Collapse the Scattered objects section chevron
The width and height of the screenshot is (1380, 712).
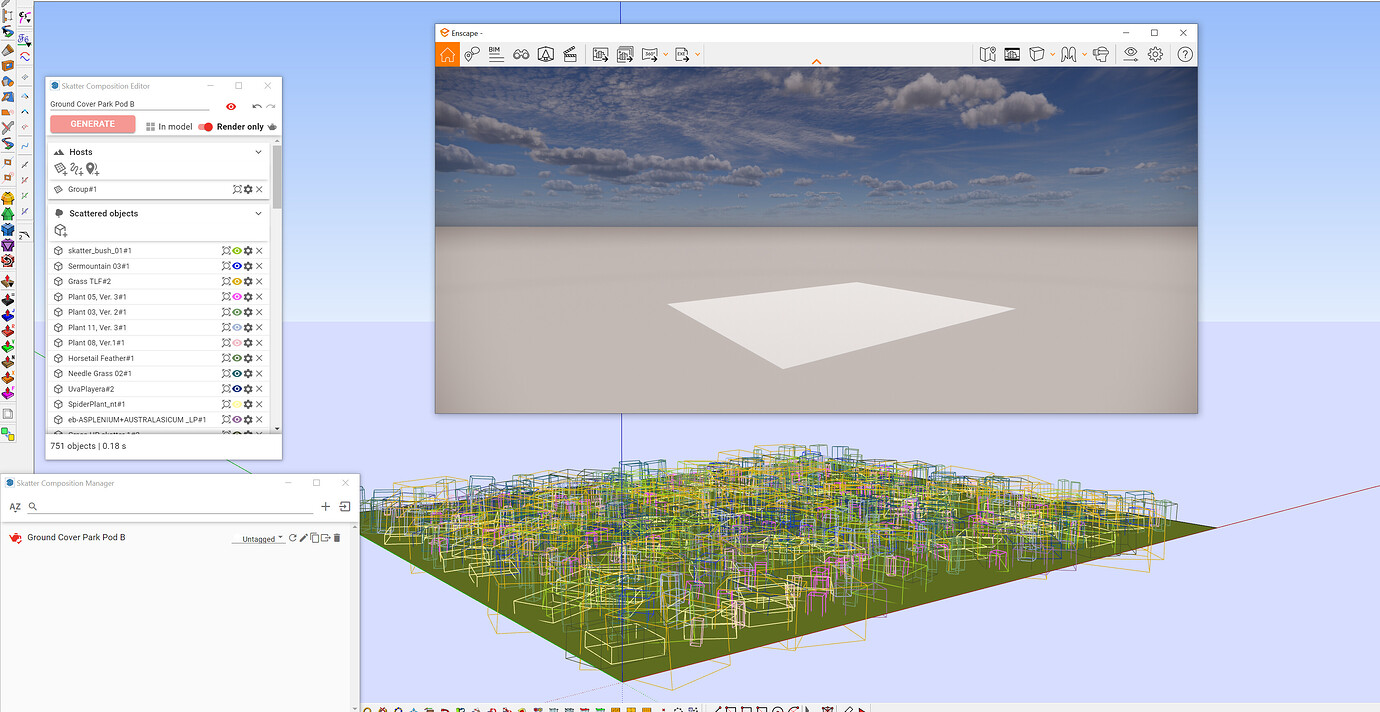(258, 213)
